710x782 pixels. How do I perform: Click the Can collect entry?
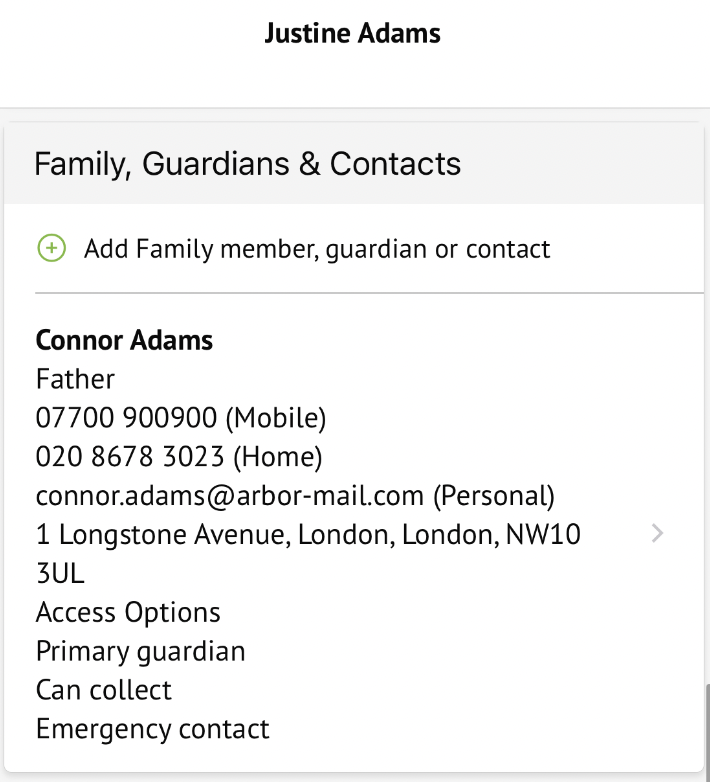(104, 690)
